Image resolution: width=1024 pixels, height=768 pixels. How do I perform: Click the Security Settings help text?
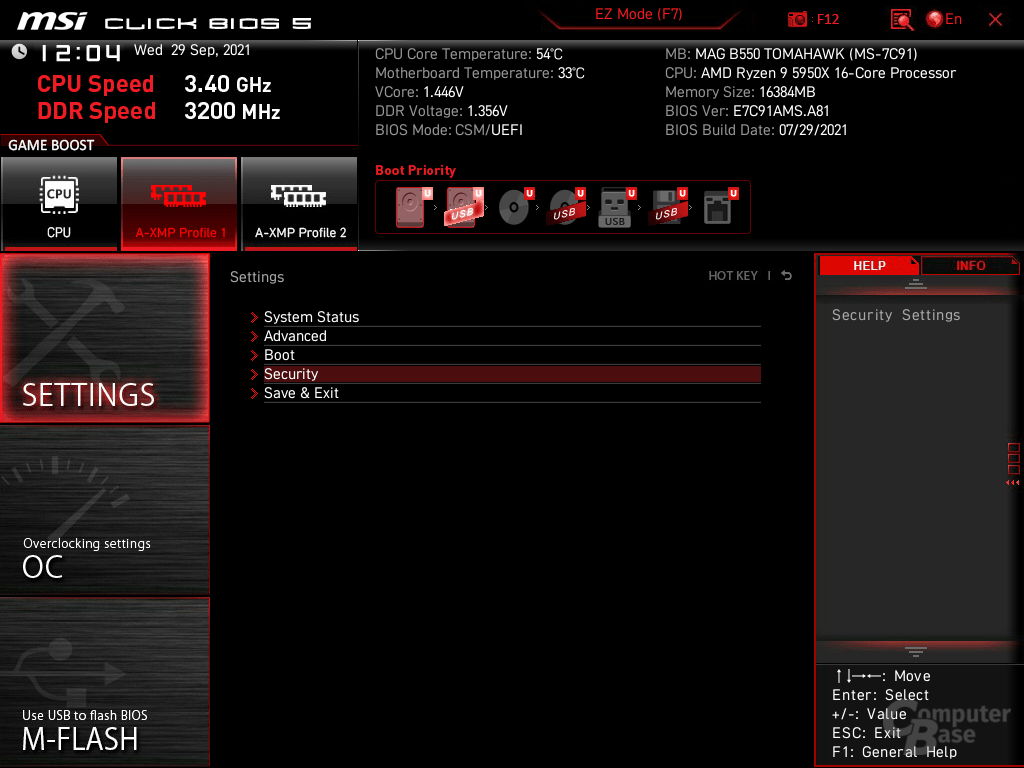point(895,315)
